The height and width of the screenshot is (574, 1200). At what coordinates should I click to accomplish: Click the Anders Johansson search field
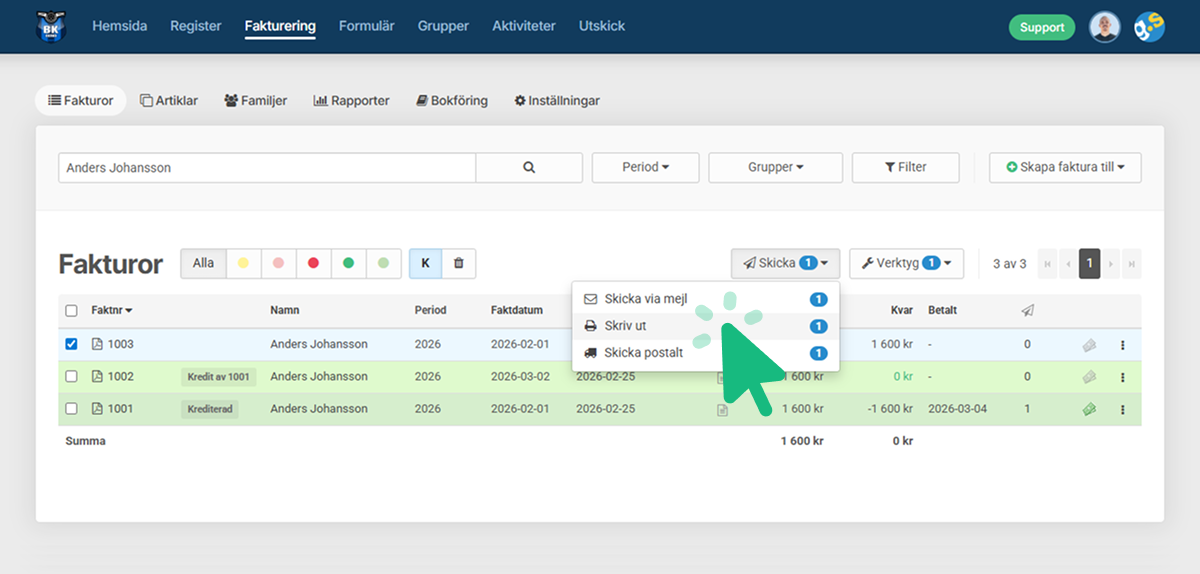point(266,168)
